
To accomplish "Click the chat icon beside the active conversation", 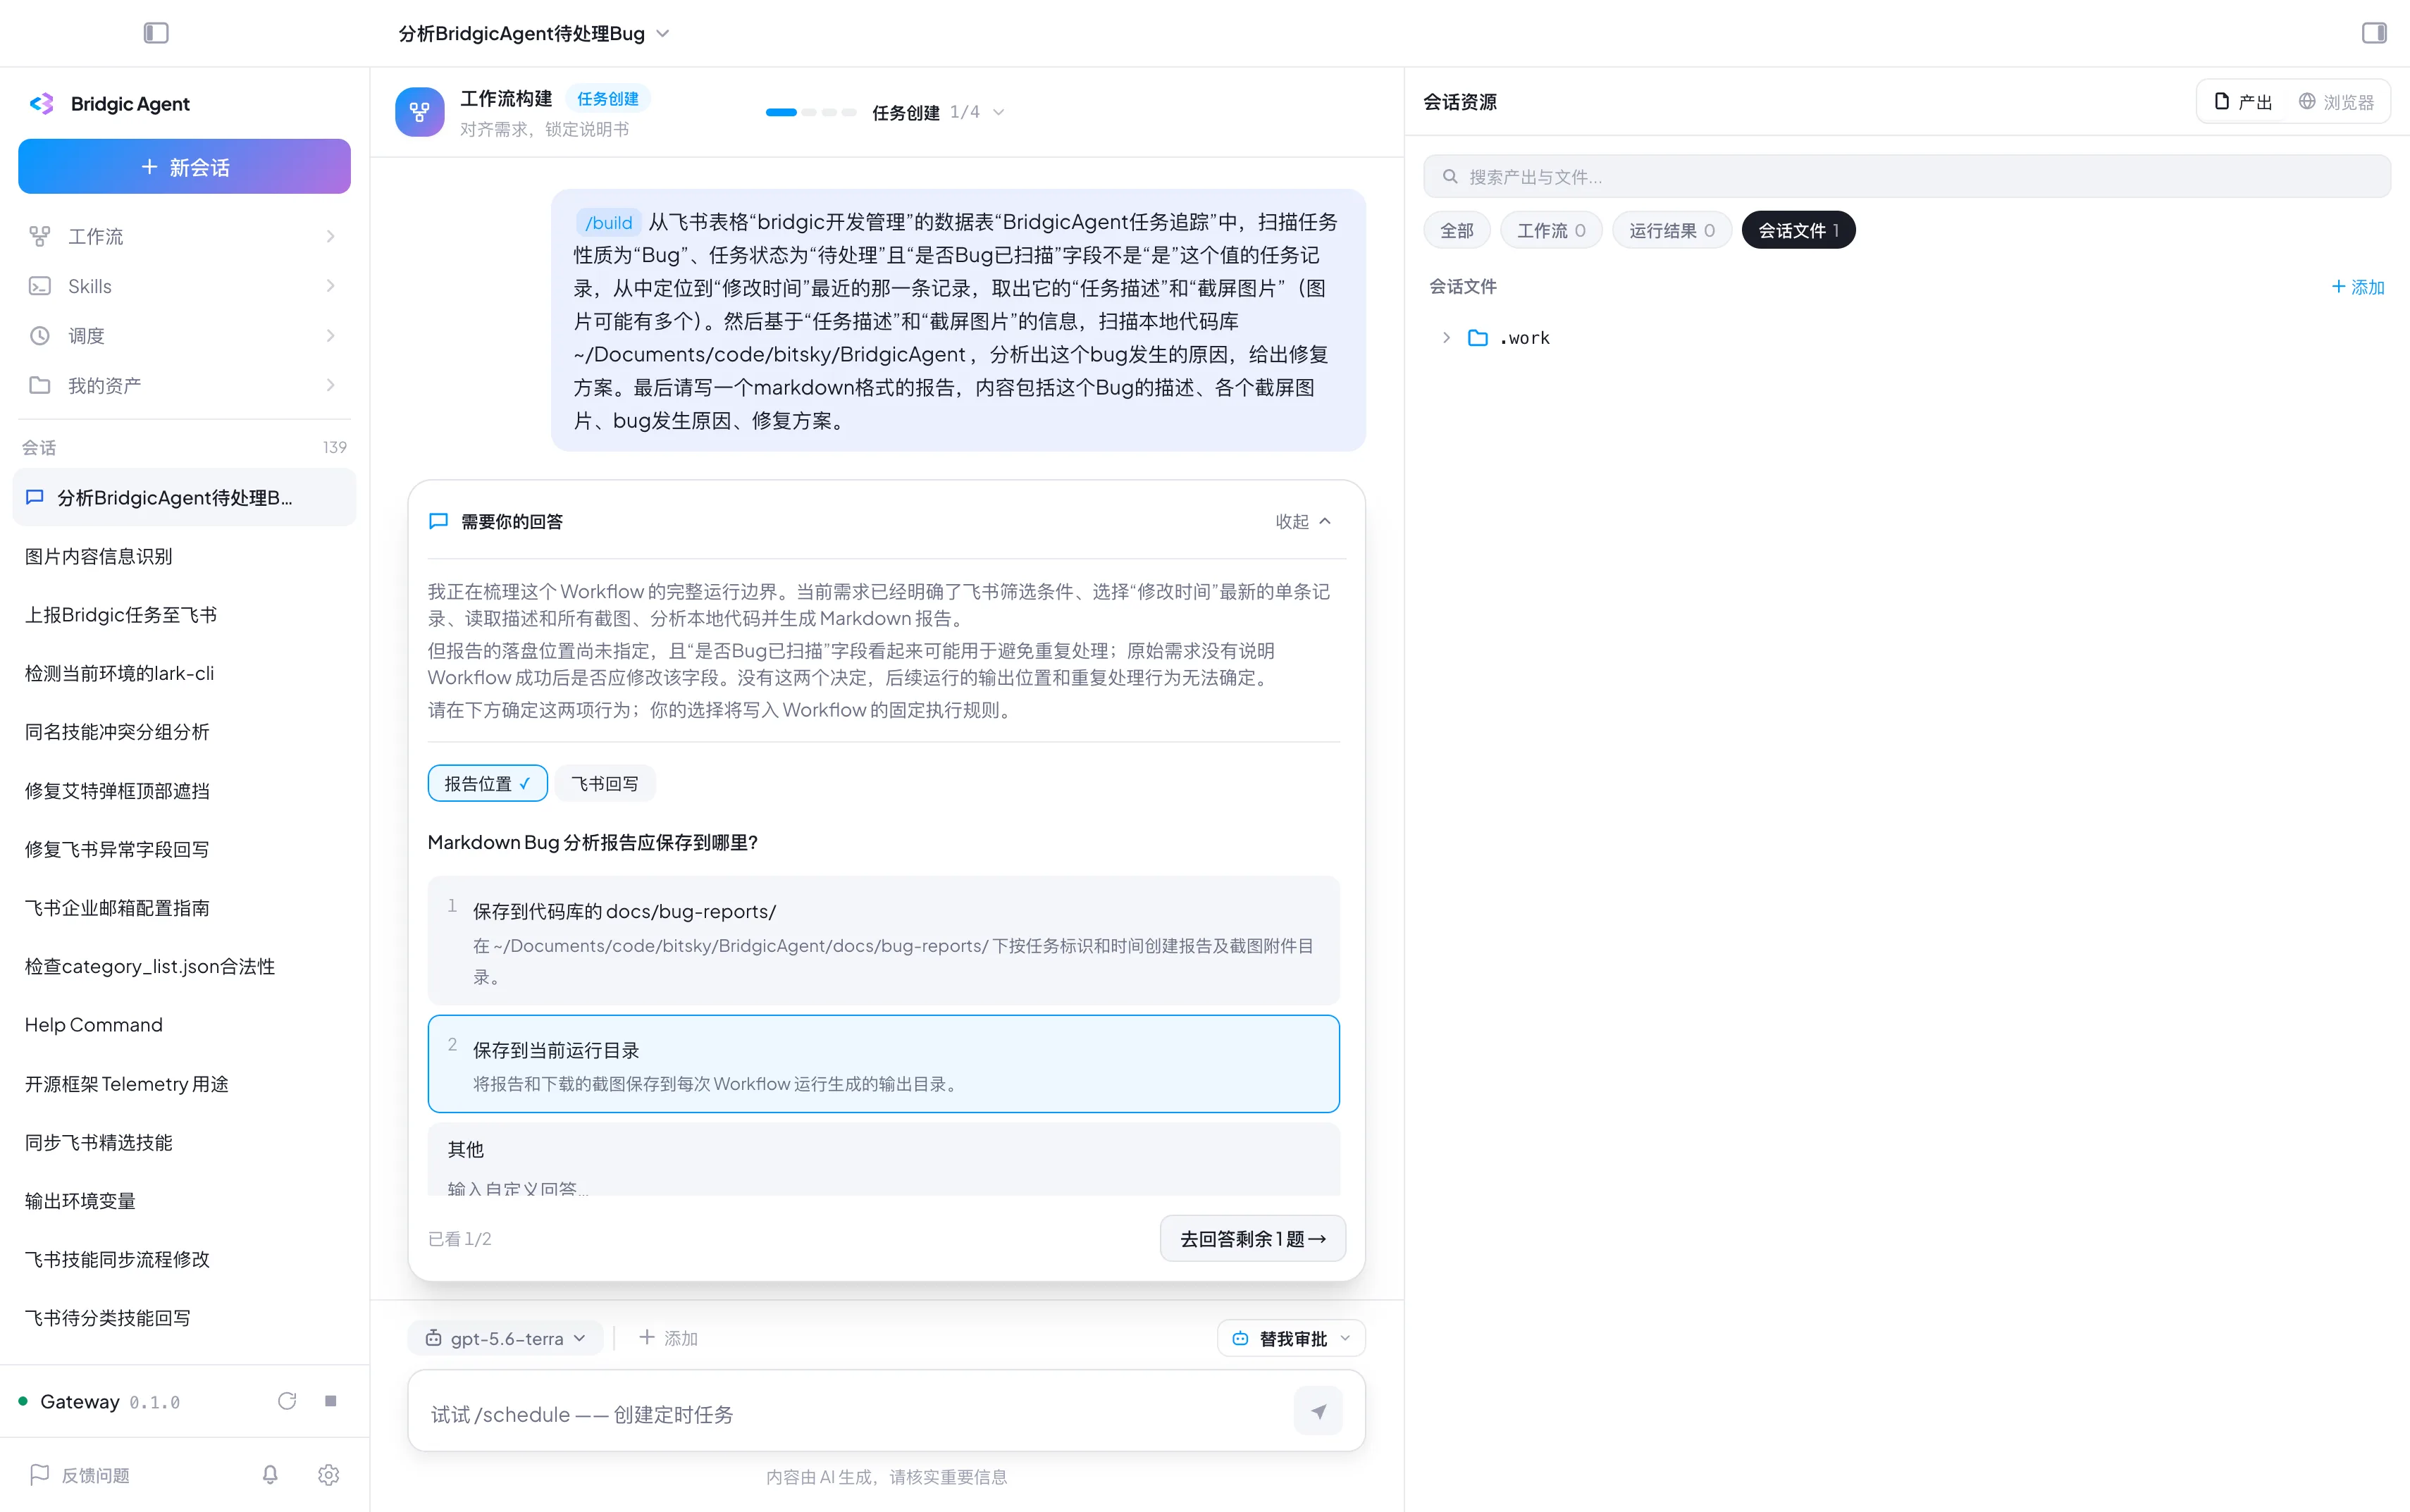I will pyautogui.click(x=35, y=497).
